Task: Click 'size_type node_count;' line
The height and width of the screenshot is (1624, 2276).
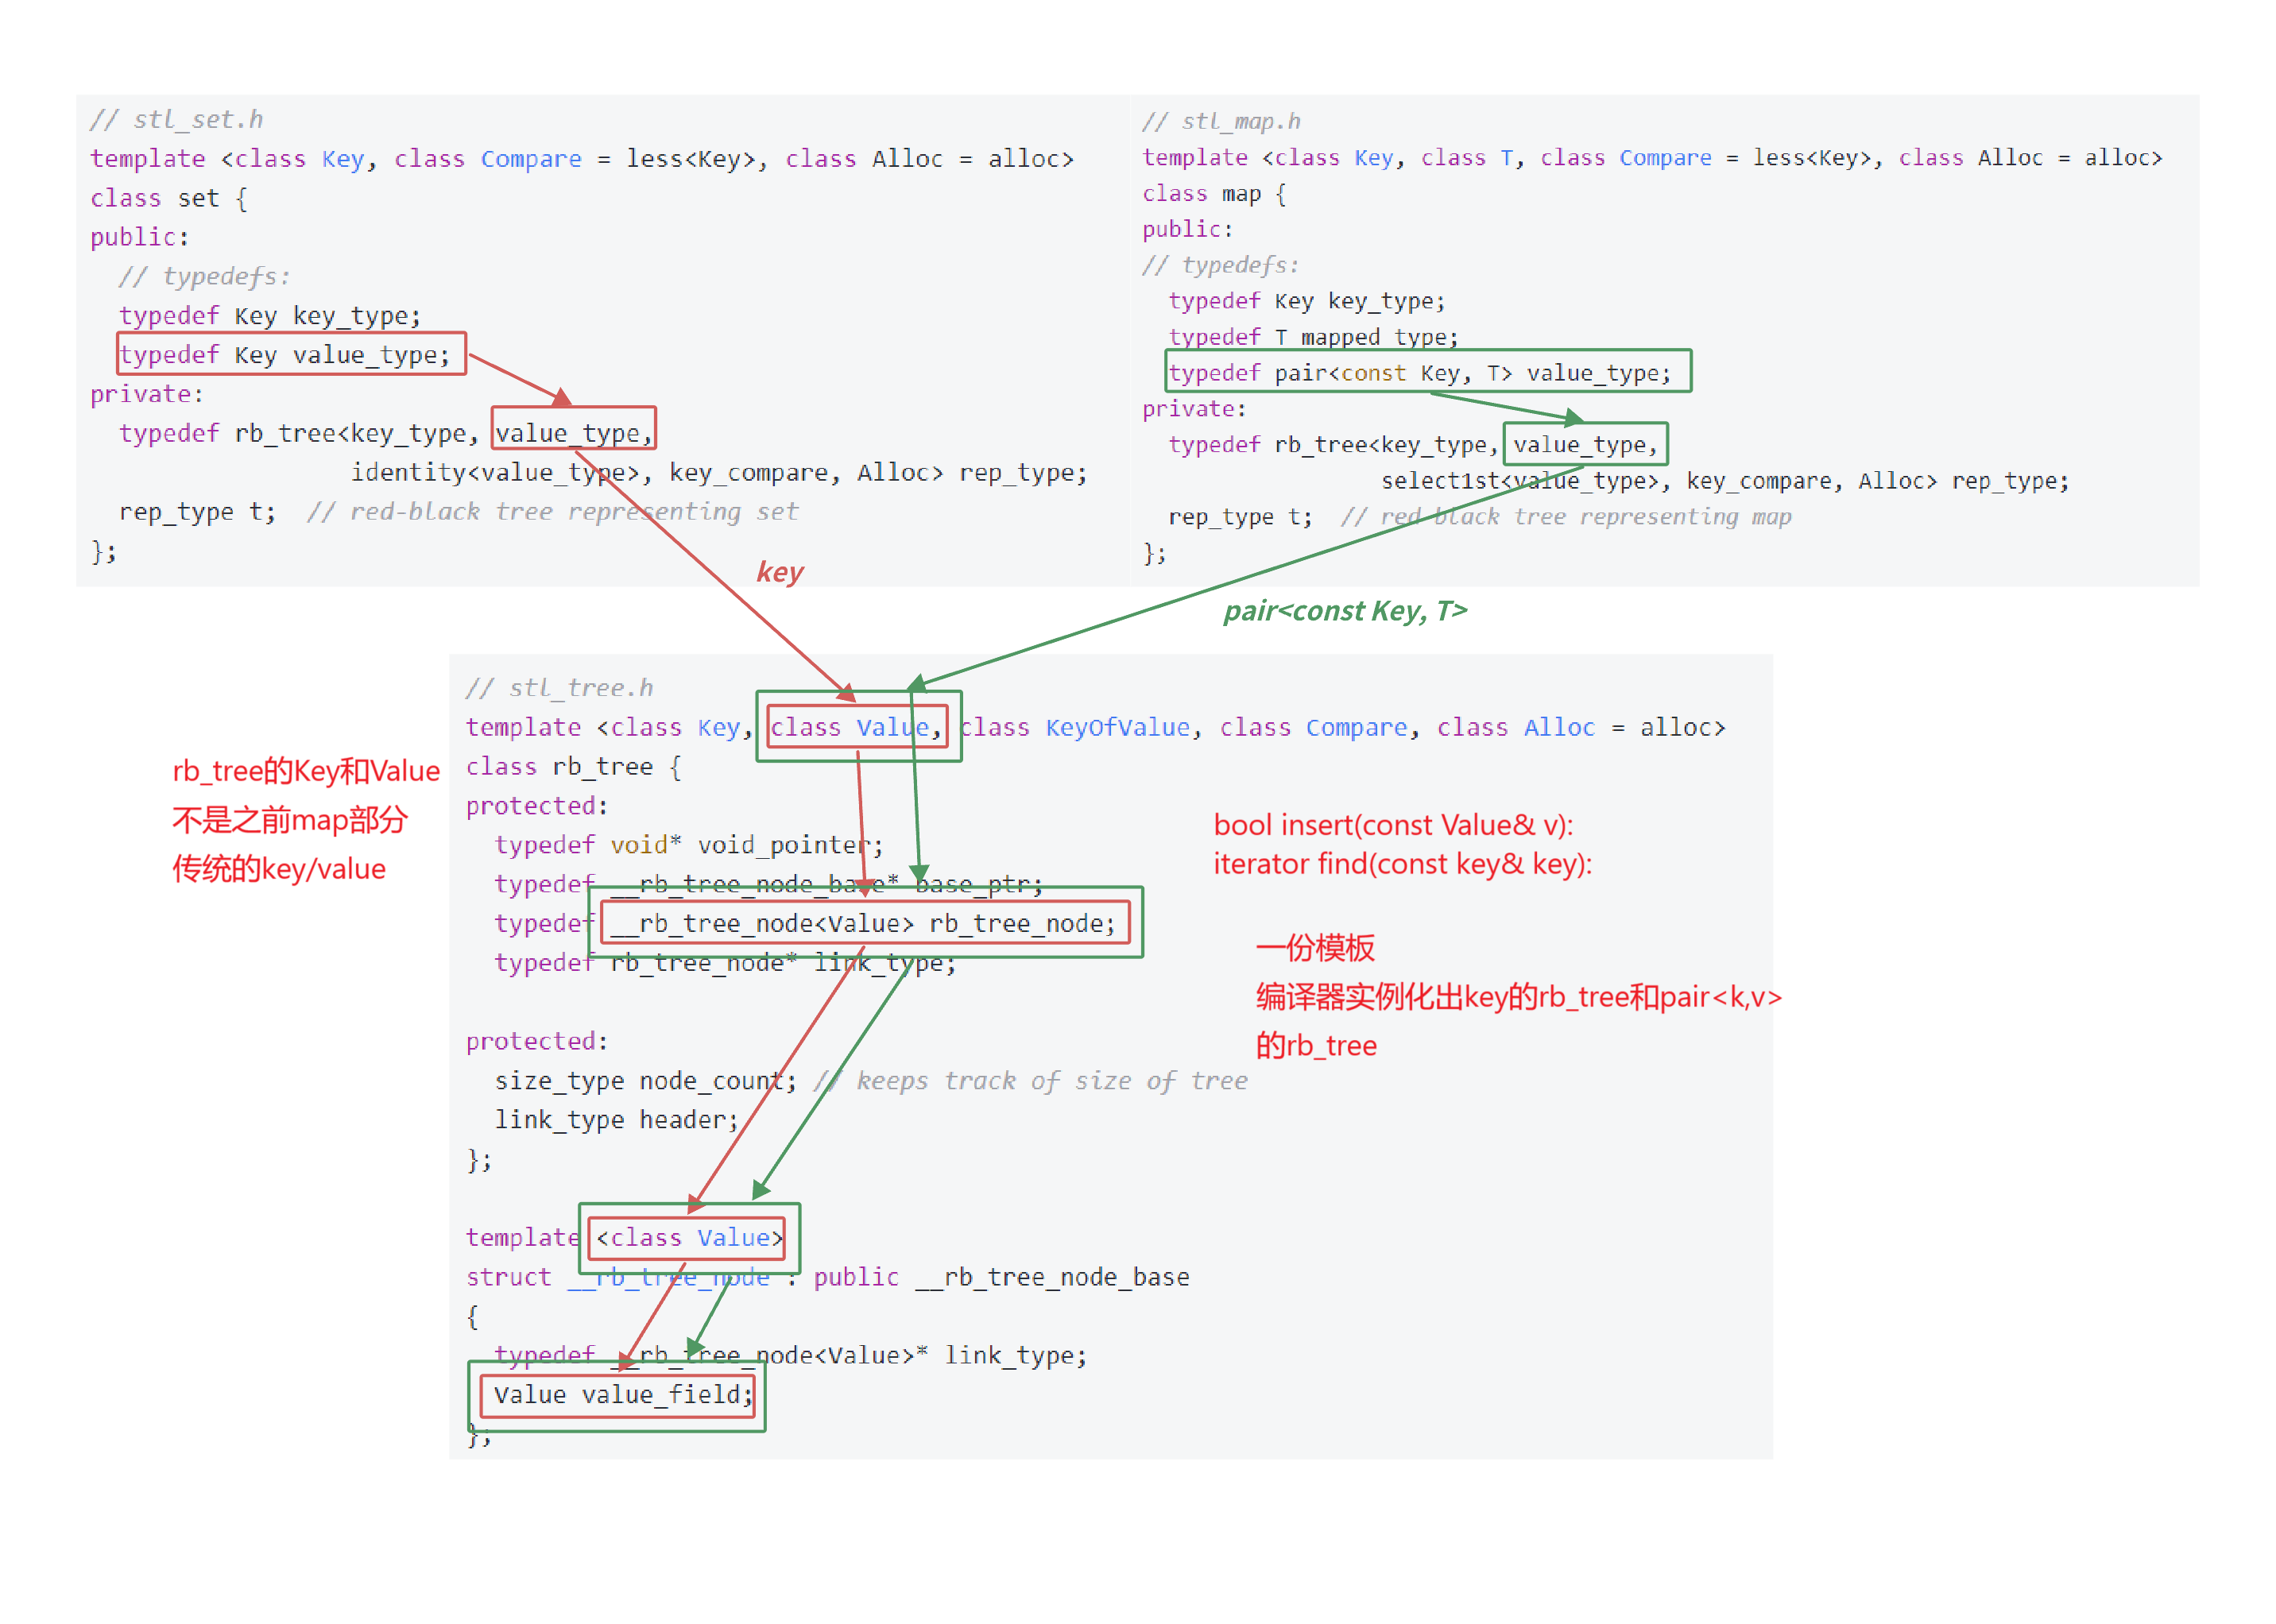Action: (x=646, y=1081)
